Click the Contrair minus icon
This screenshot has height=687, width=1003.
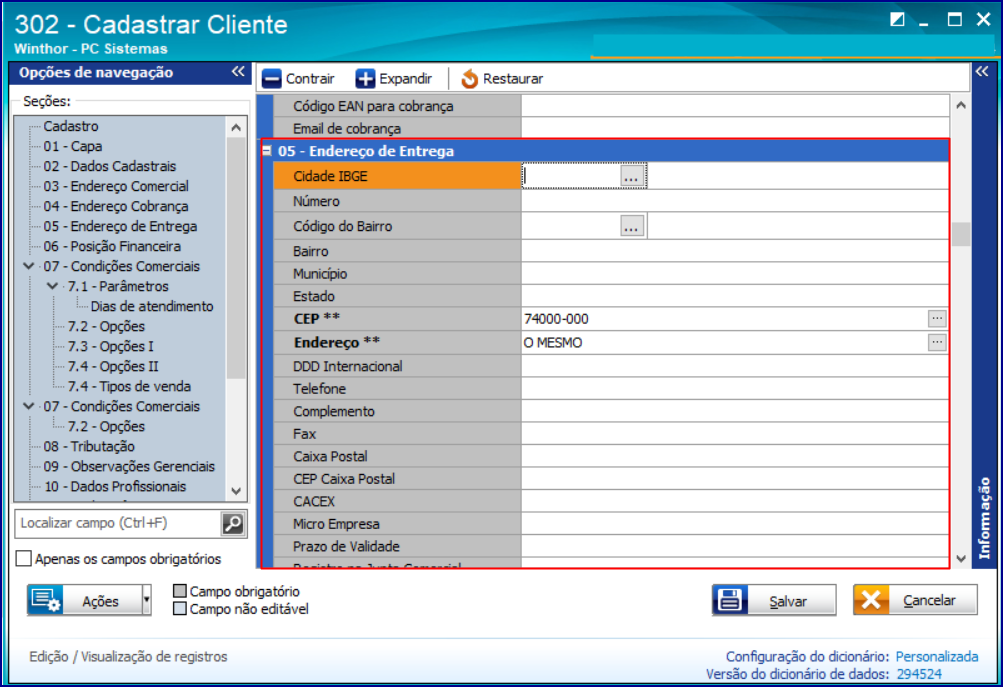pos(272,79)
